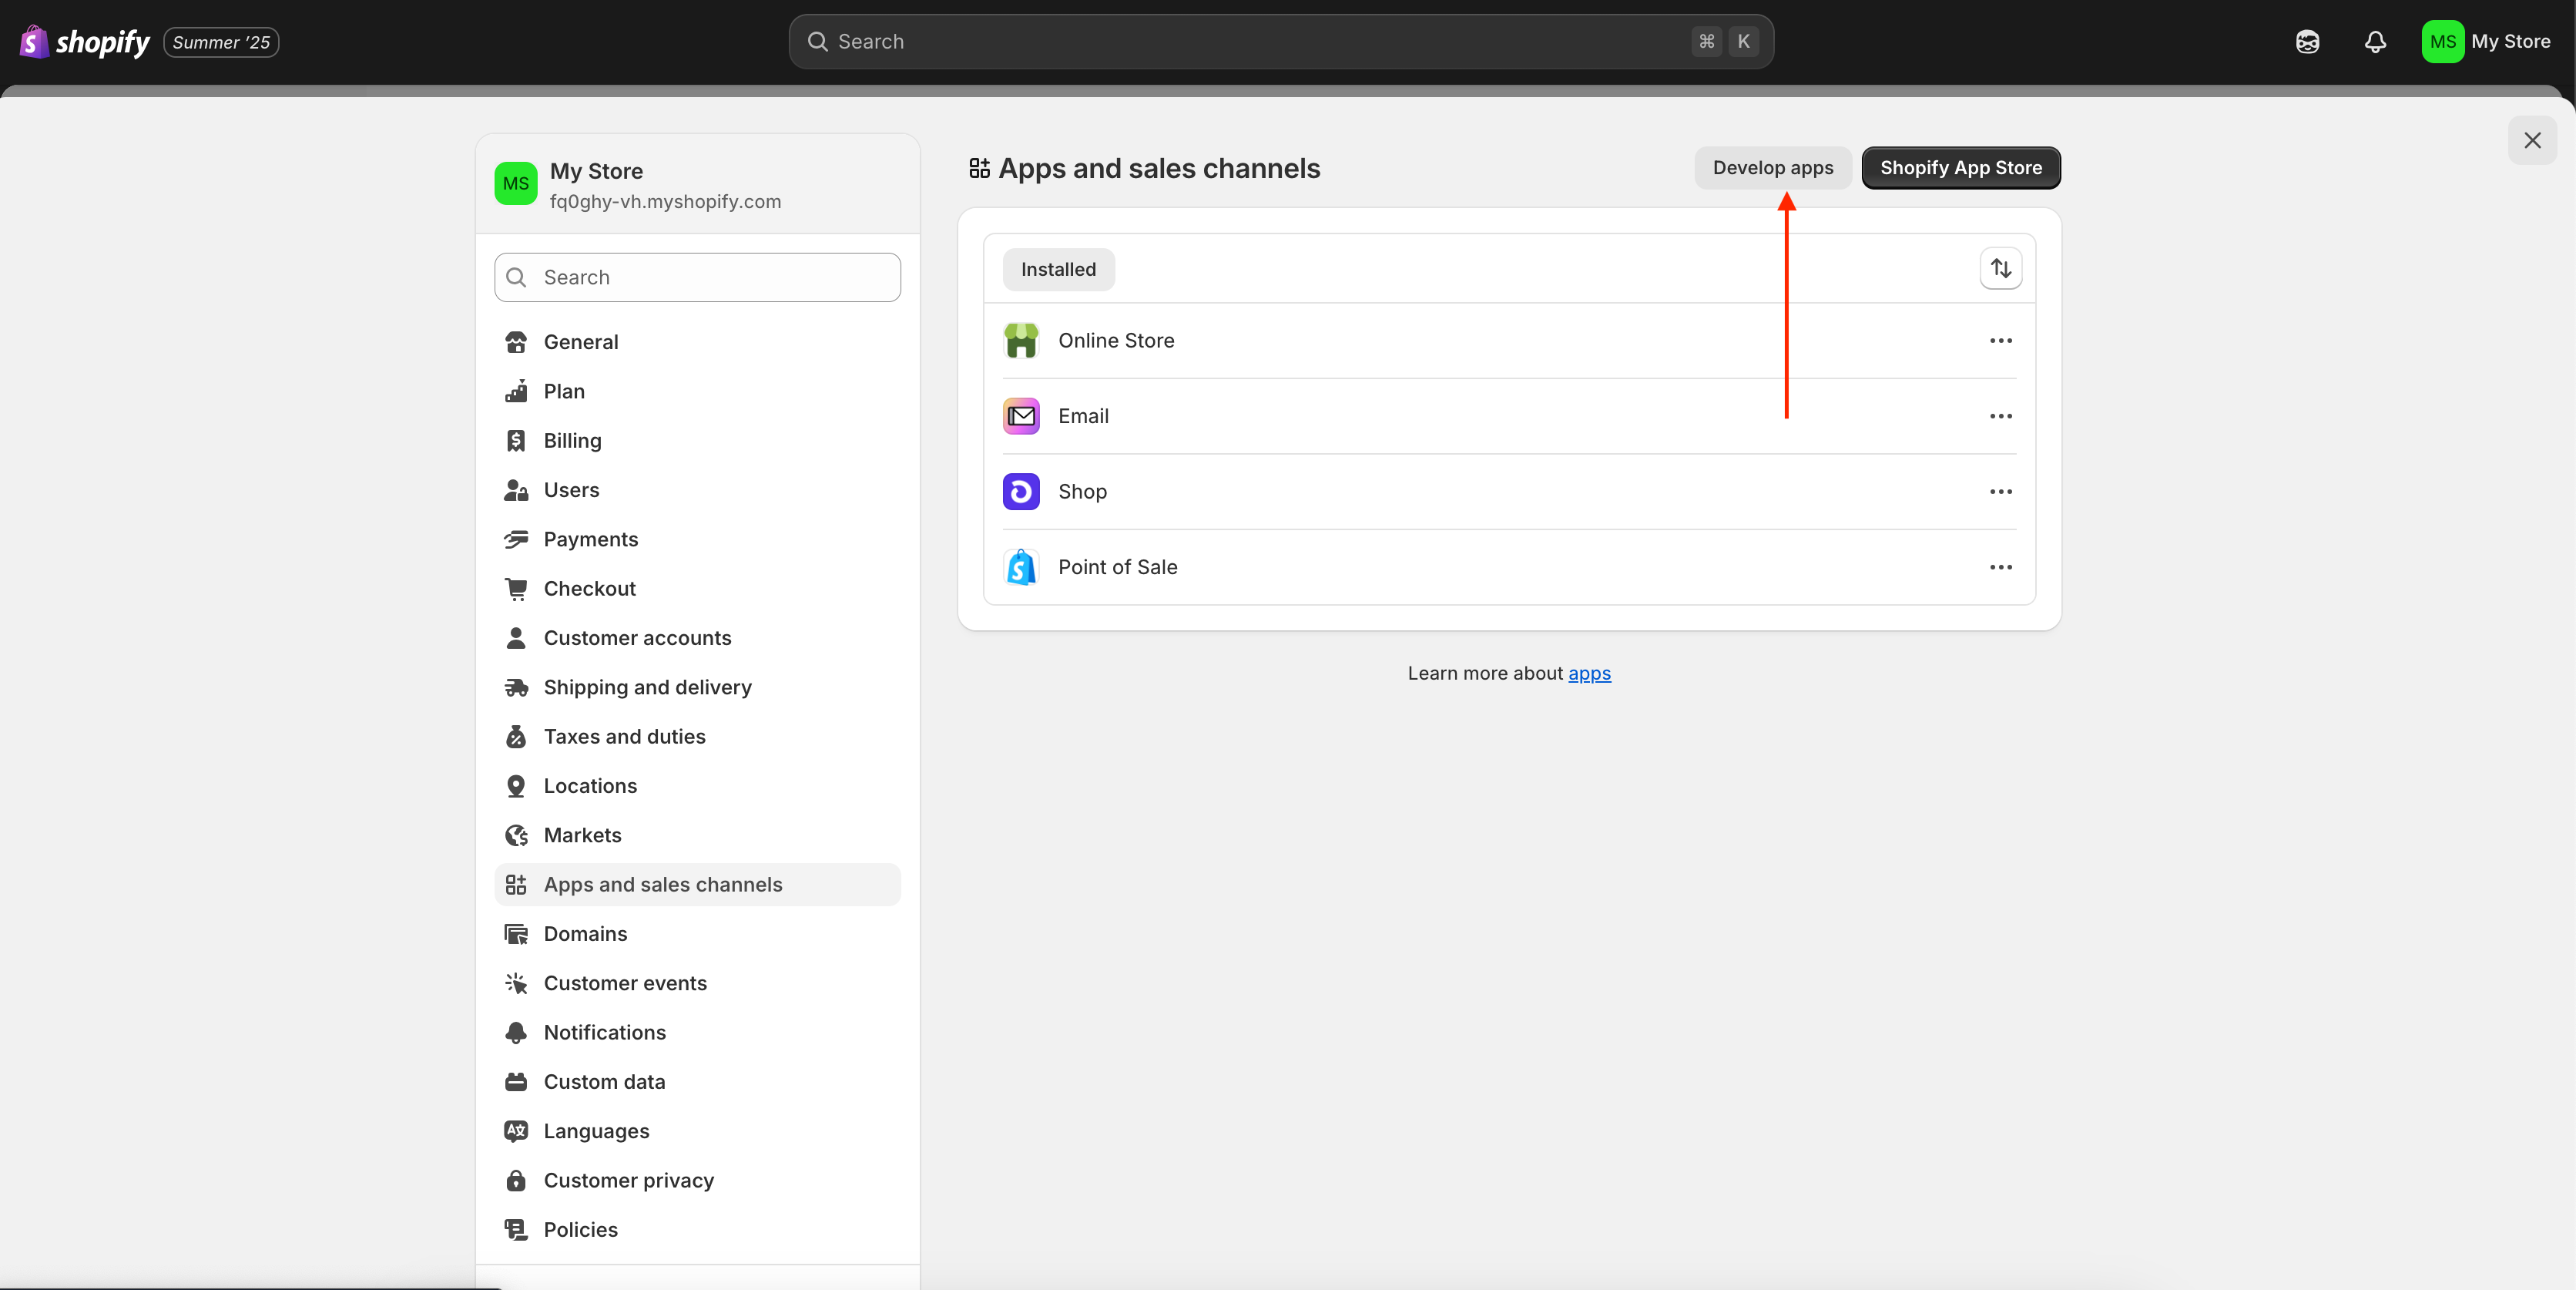Select the Installed tab

point(1058,270)
